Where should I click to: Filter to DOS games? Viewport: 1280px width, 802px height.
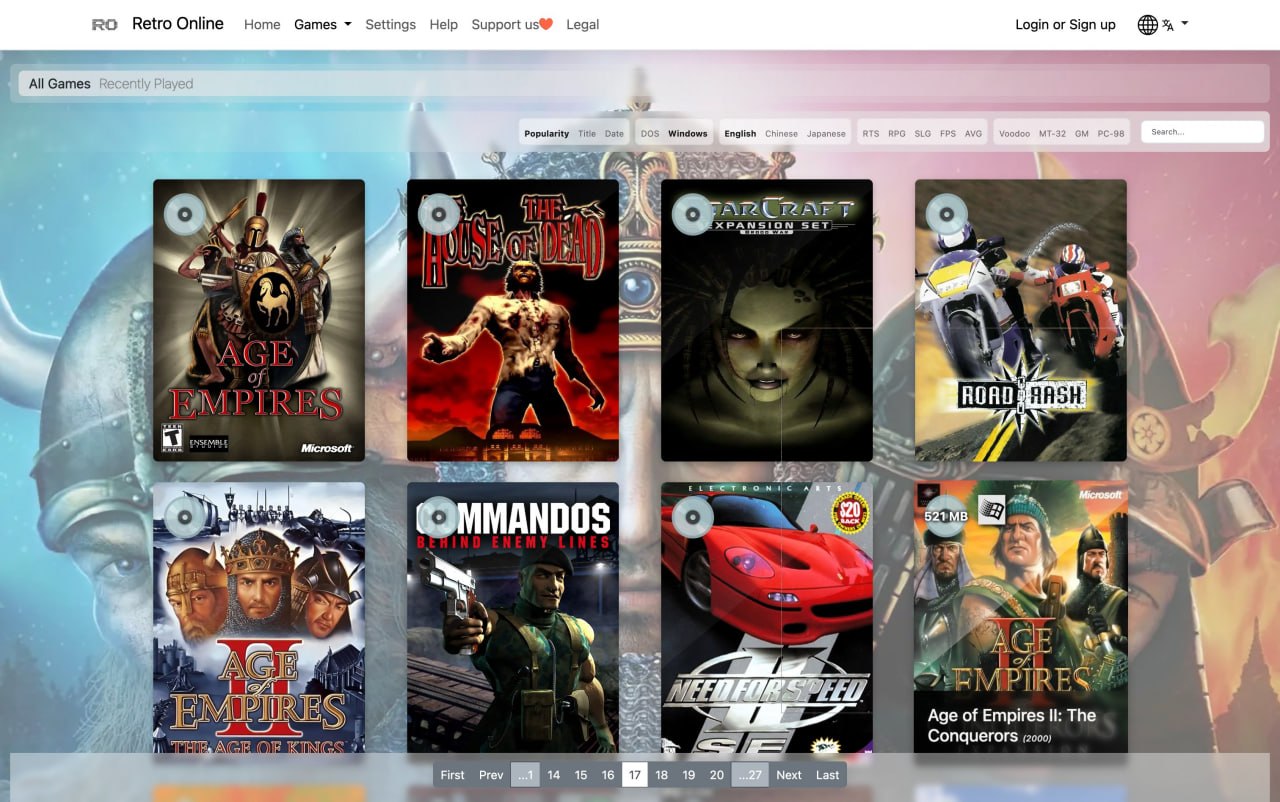pyautogui.click(x=650, y=133)
